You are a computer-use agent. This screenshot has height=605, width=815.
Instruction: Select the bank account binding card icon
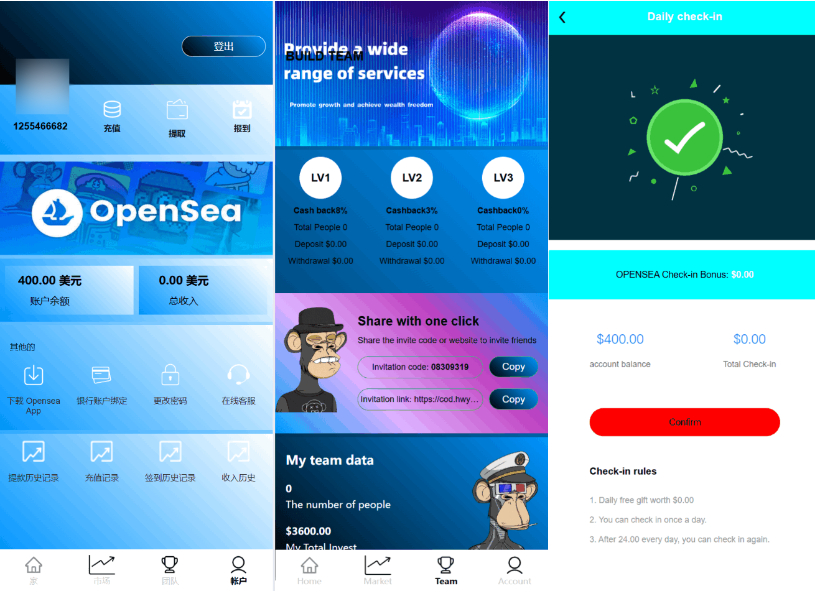click(x=101, y=375)
